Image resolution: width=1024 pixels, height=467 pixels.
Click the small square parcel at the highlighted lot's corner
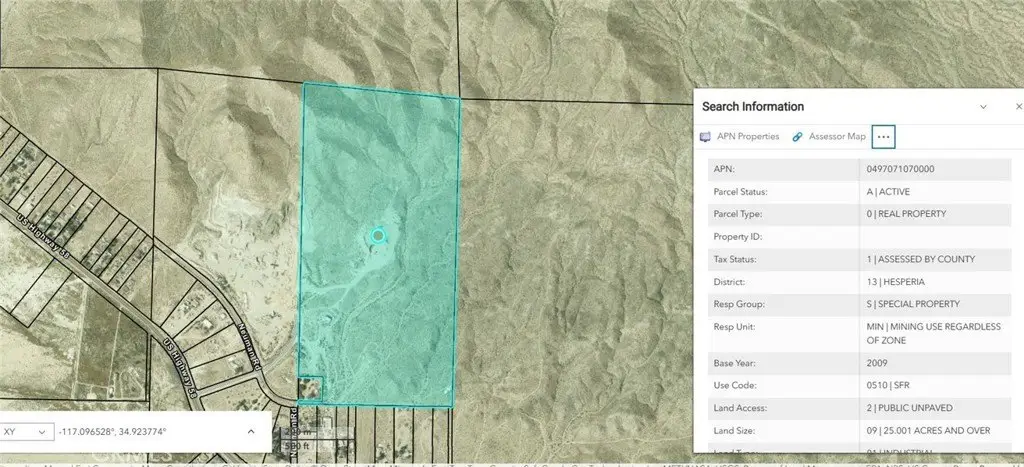pyautogui.click(x=311, y=390)
